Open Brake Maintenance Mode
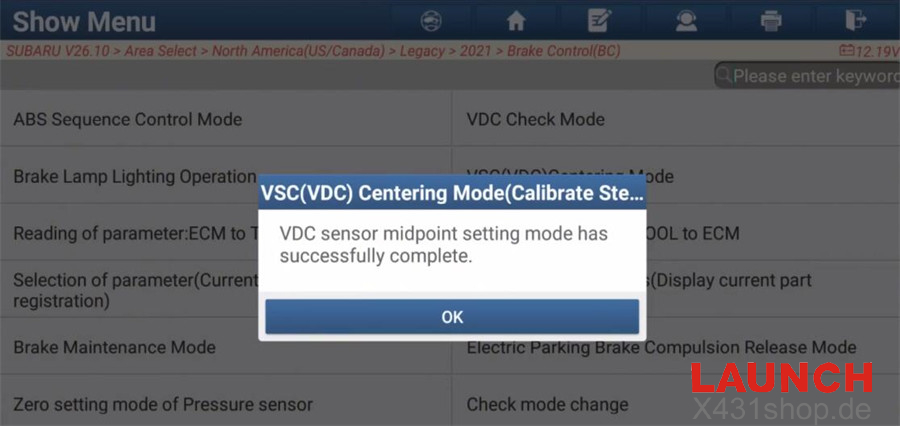The height and width of the screenshot is (426, 900). [114, 348]
